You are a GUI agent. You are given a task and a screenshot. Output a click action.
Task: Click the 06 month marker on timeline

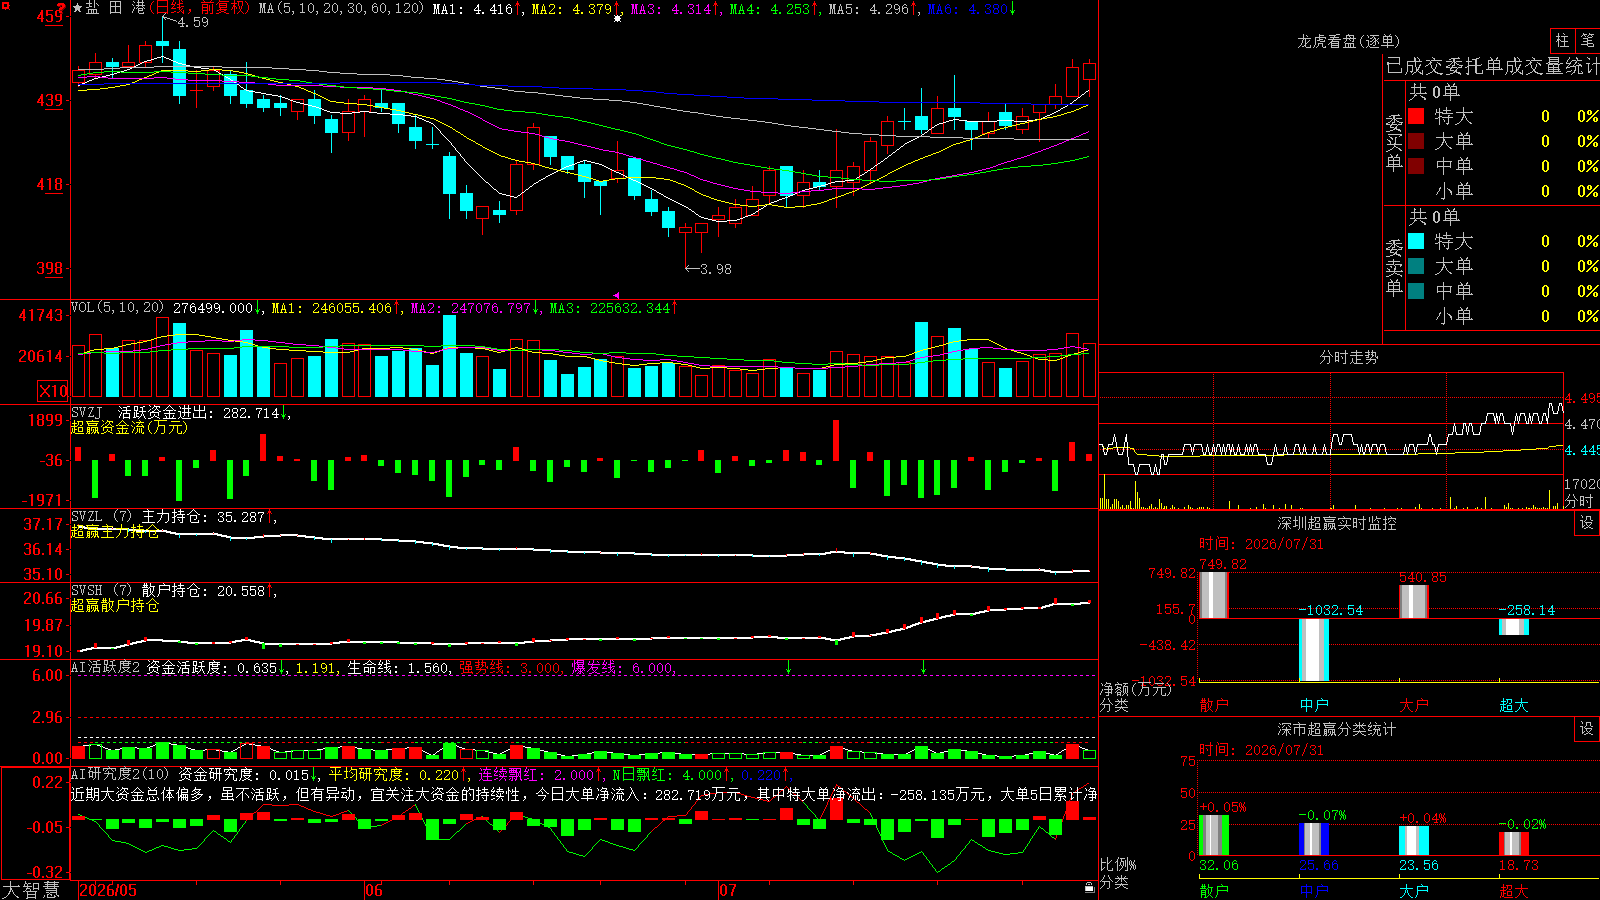tap(374, 890)
